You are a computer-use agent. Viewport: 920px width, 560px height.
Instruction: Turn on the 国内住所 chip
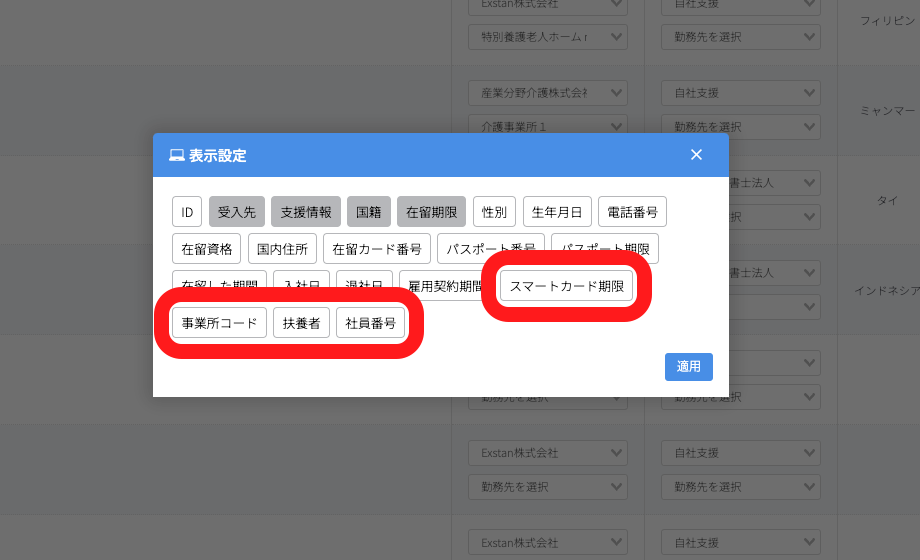click(x=282, y=249)
